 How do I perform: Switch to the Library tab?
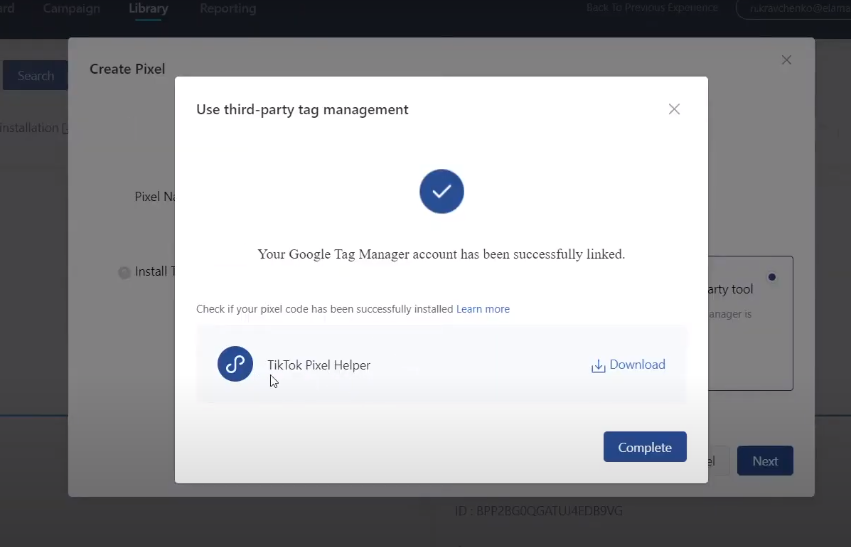(x=148, y=9)
